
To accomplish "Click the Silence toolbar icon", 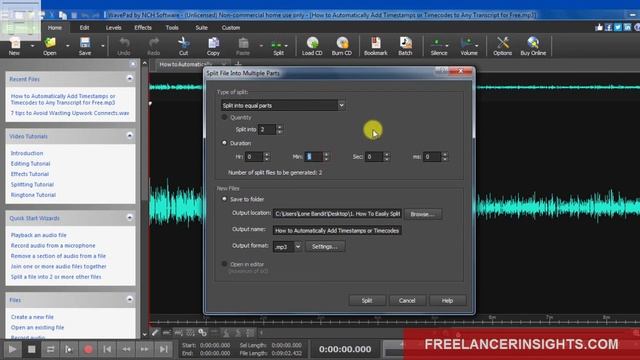I will pyautogui.click(x=439, y=46).
